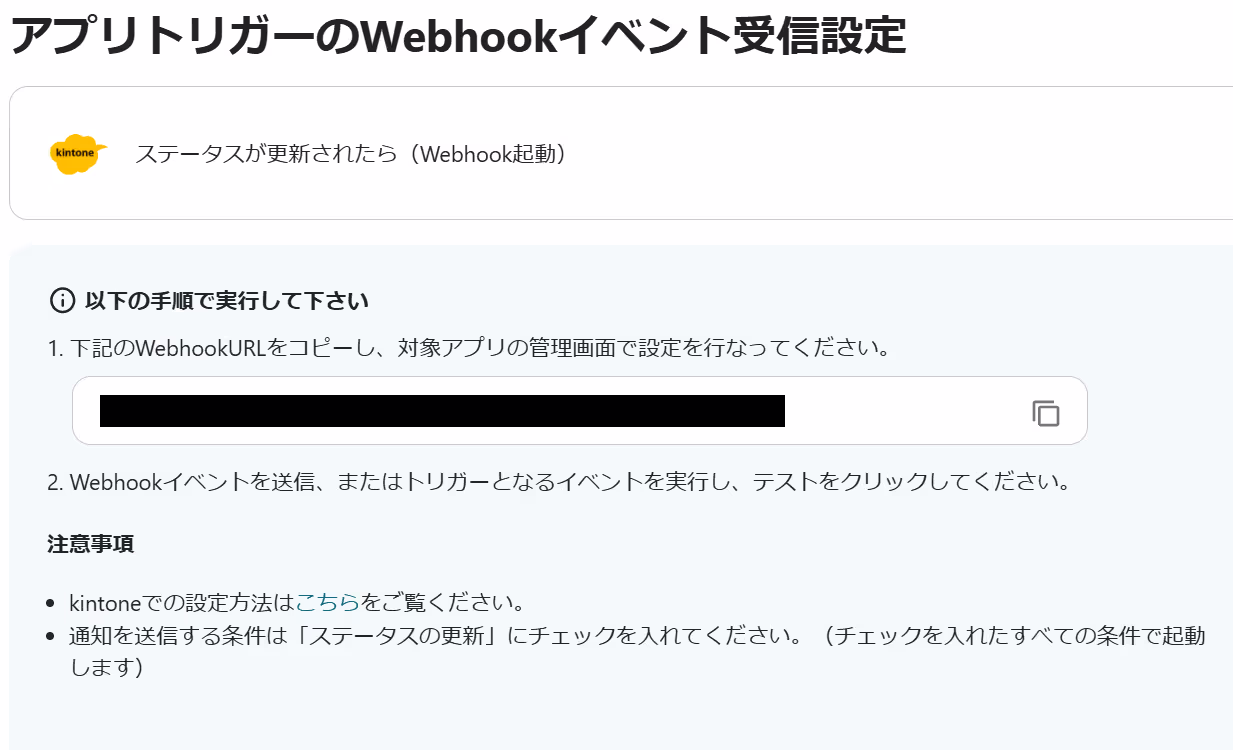Click step 2 instruction about sending Webhook event

[560, 482]
